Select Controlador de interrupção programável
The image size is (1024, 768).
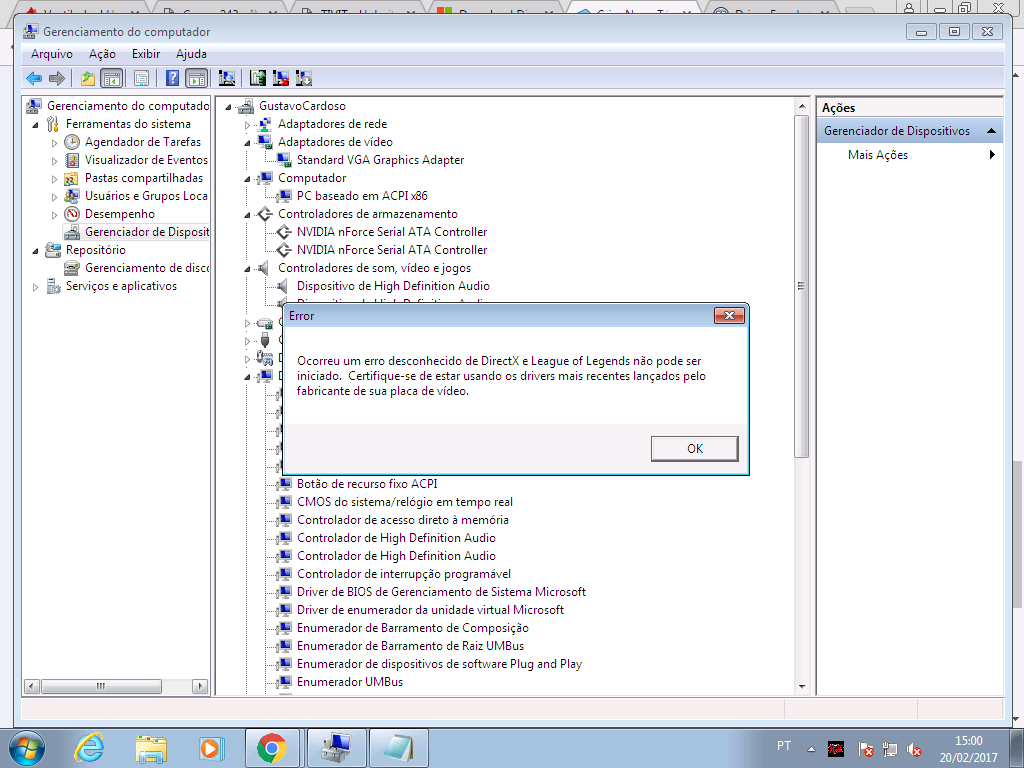404,574
